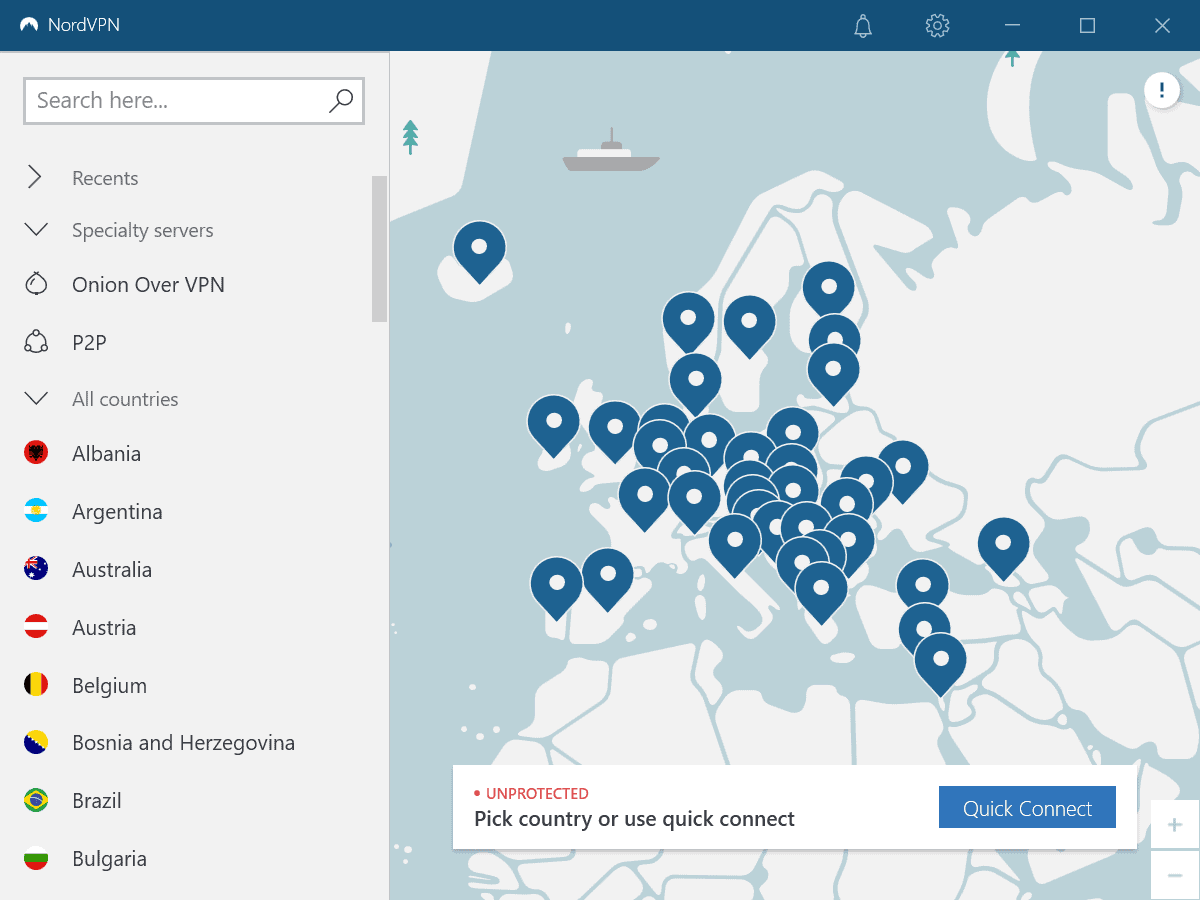
Task: Select Austria from the country list
Action: (x=106, y=627)
